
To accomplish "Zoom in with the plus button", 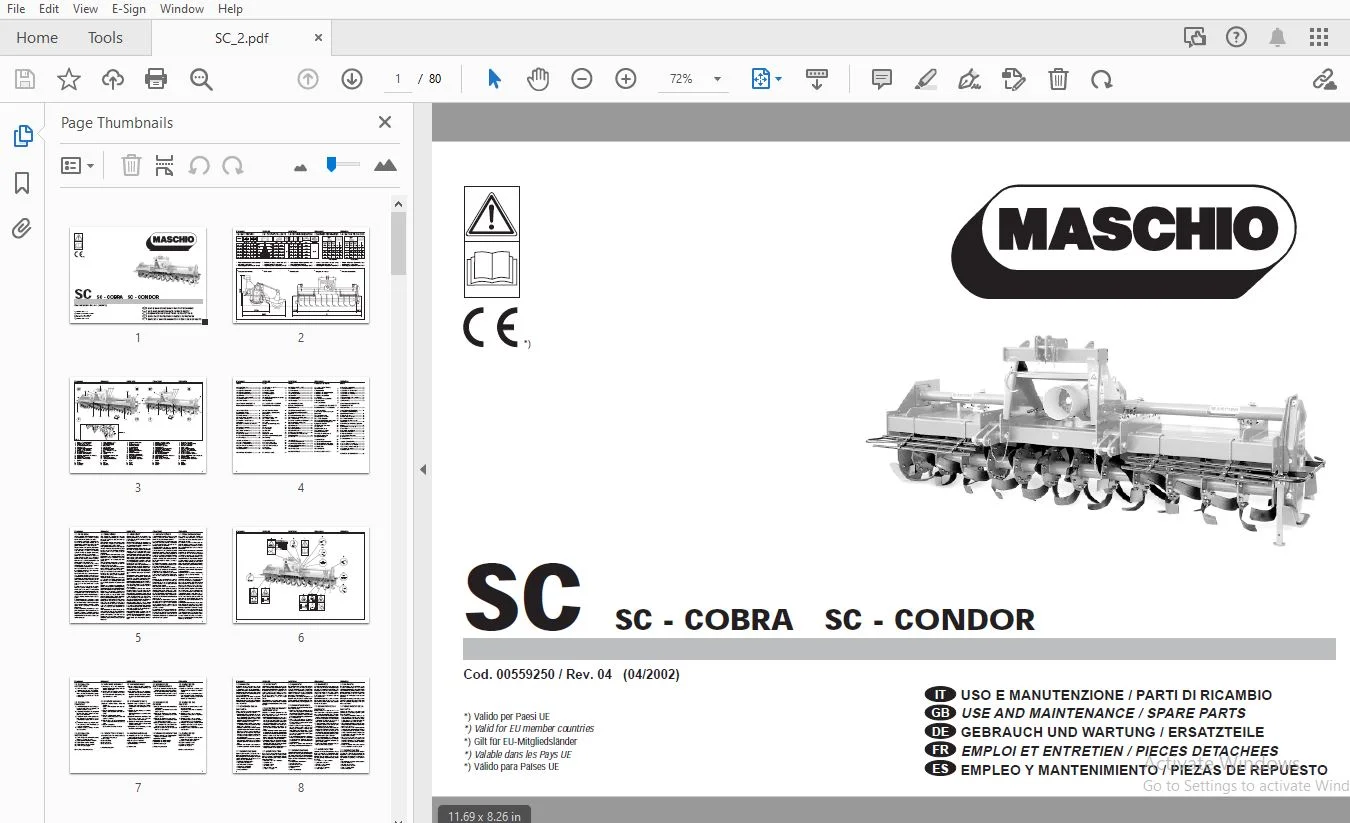I will tap(626, 79).
